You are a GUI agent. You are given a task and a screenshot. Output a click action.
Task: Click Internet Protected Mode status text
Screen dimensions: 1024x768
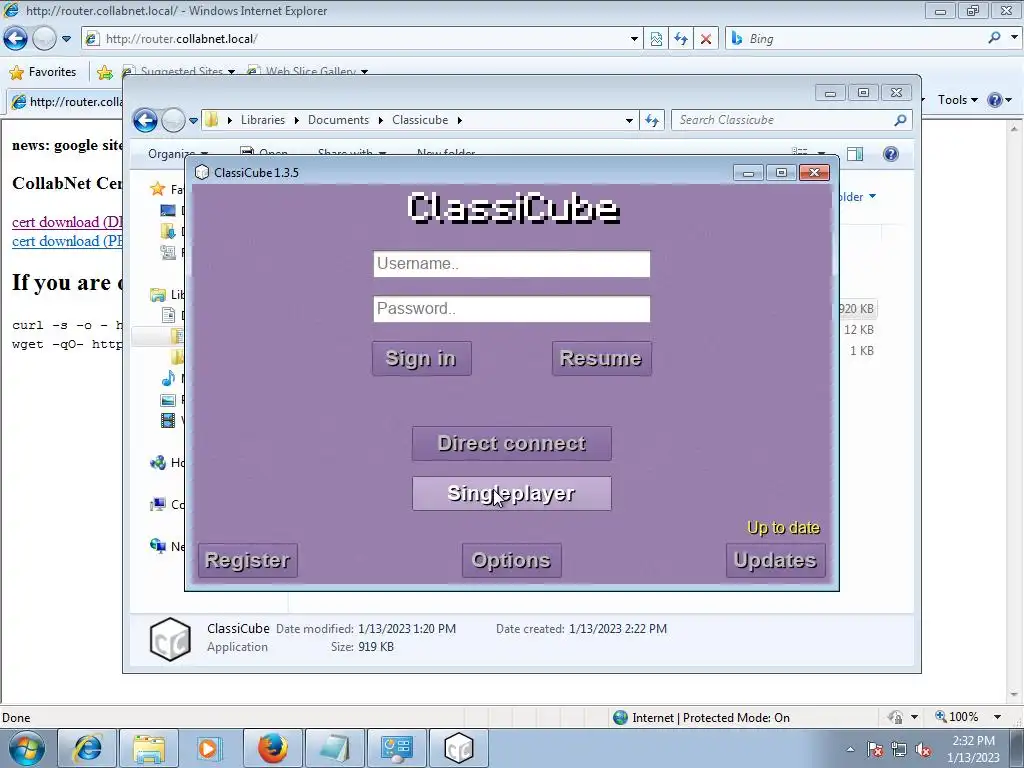(x=711, y=718)
